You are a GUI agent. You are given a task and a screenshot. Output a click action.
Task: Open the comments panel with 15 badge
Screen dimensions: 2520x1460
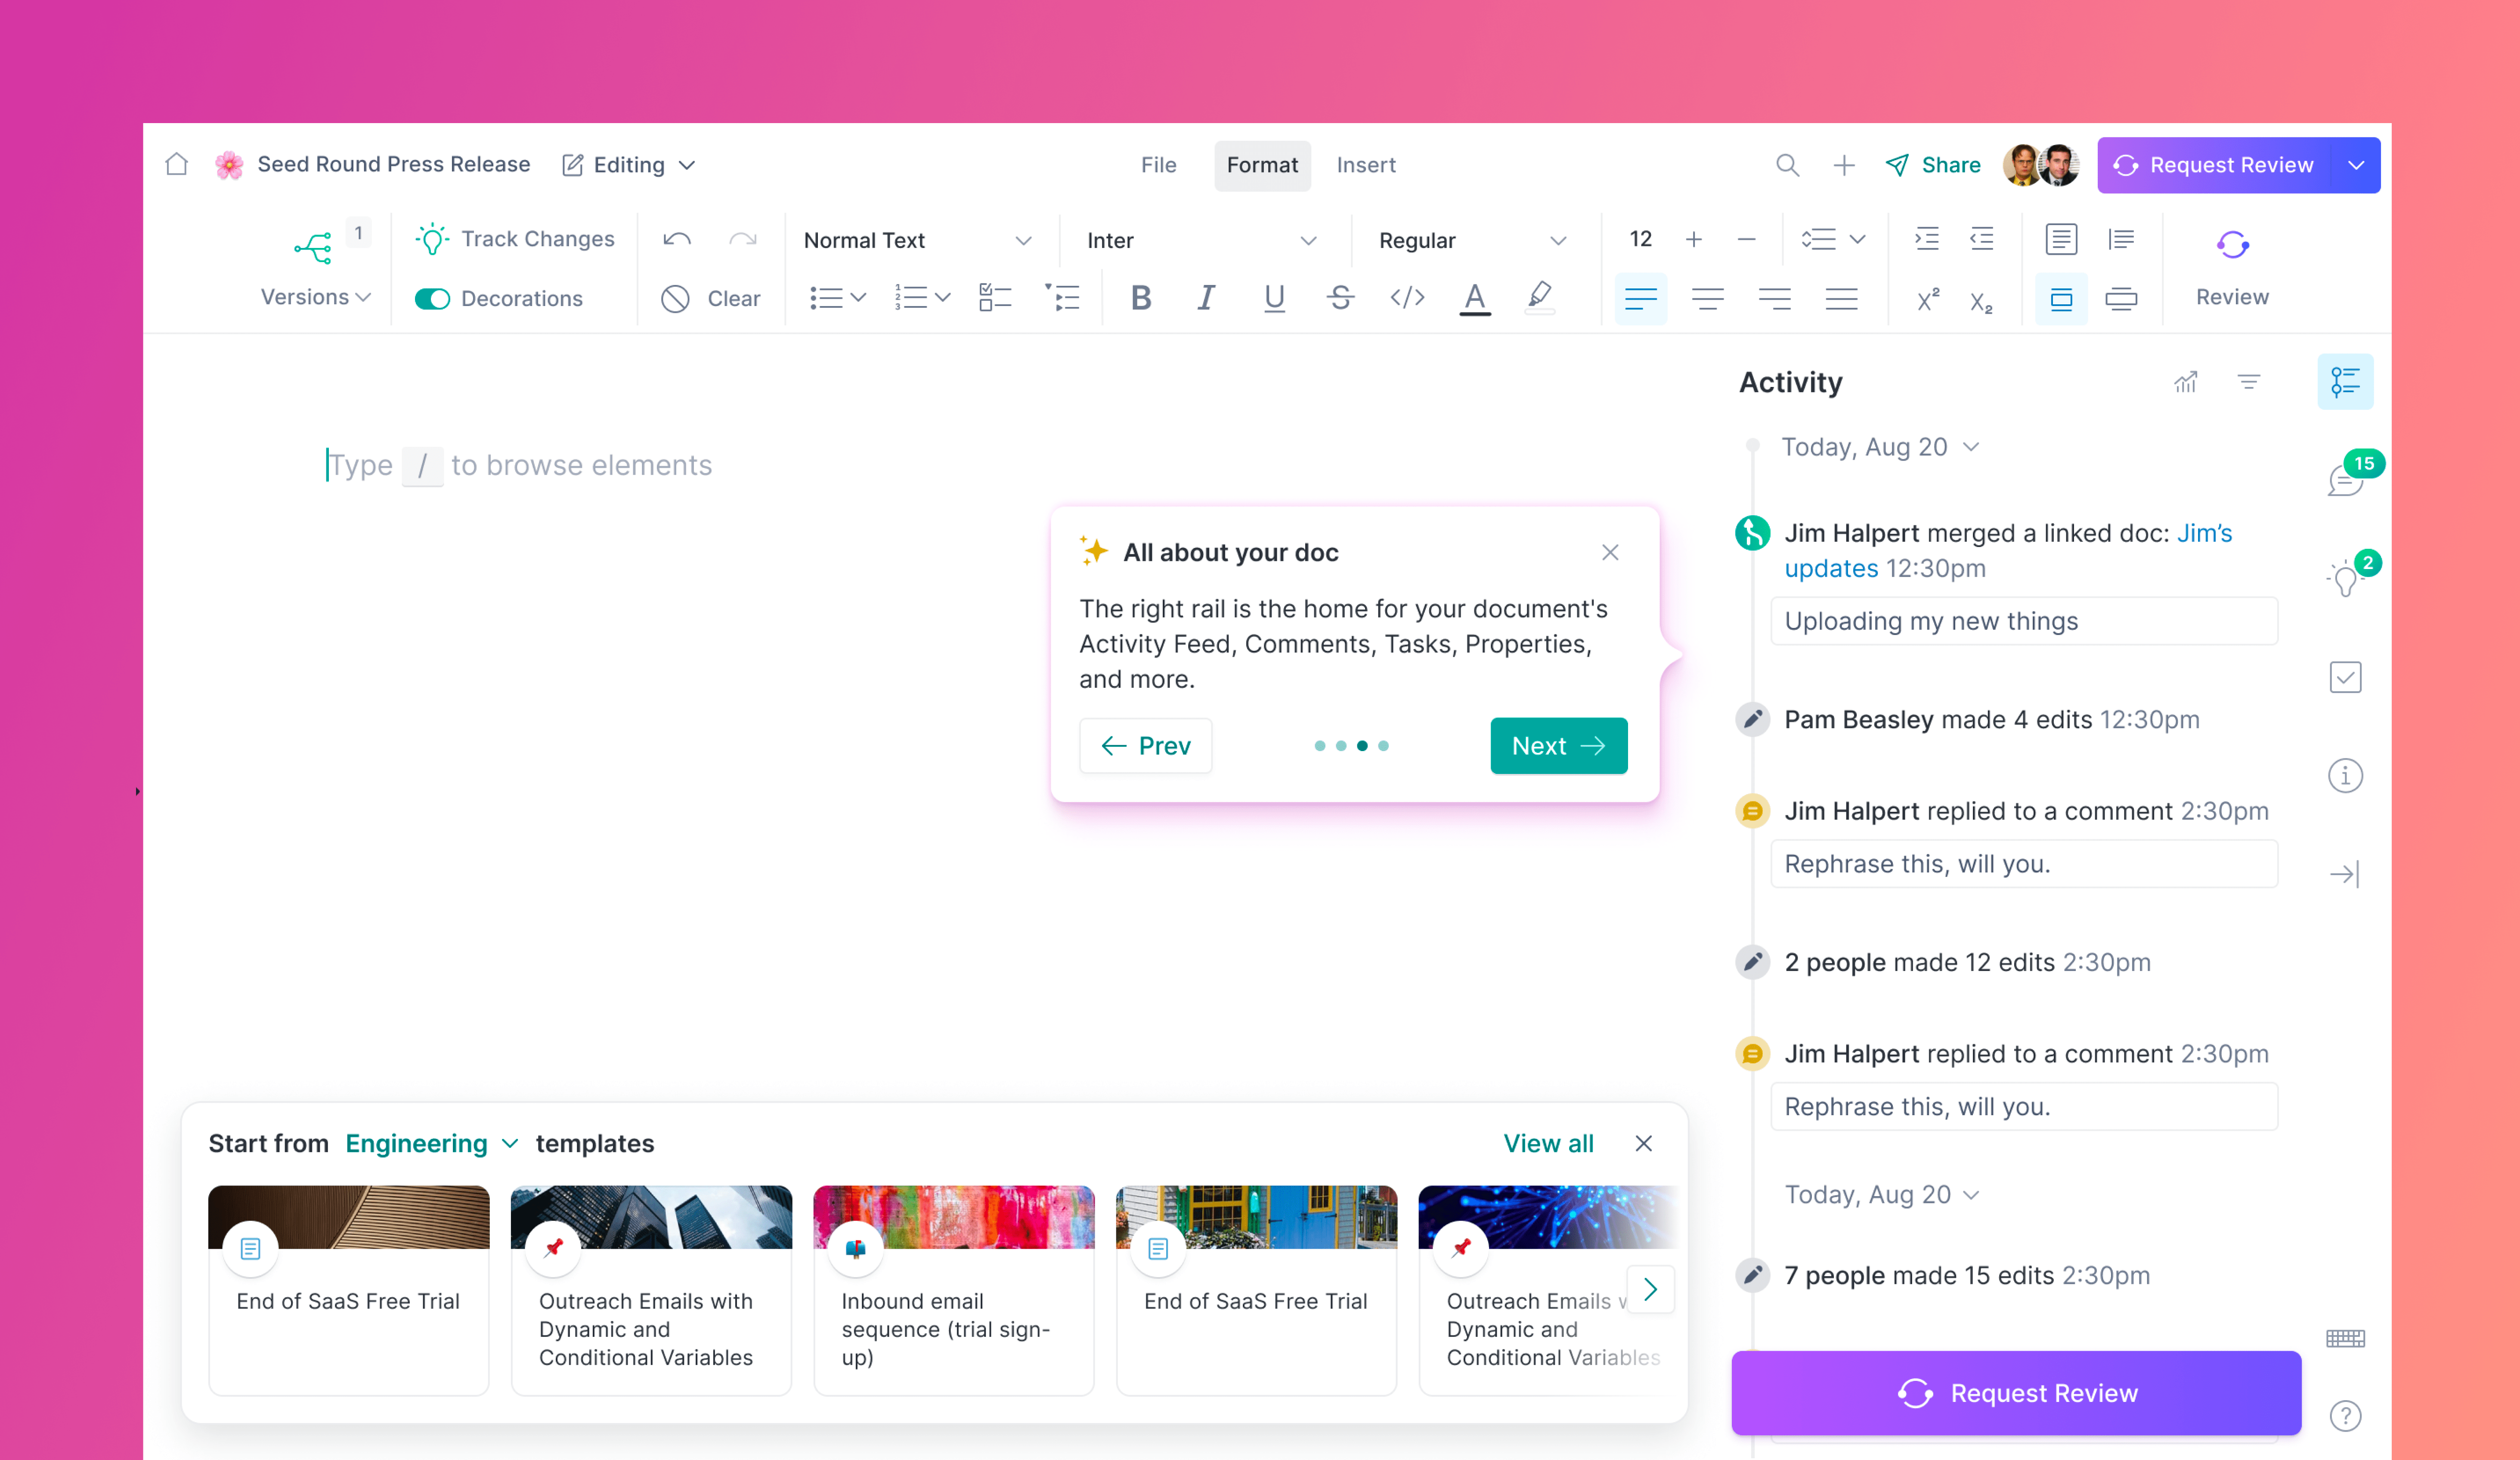(2345, 480)
